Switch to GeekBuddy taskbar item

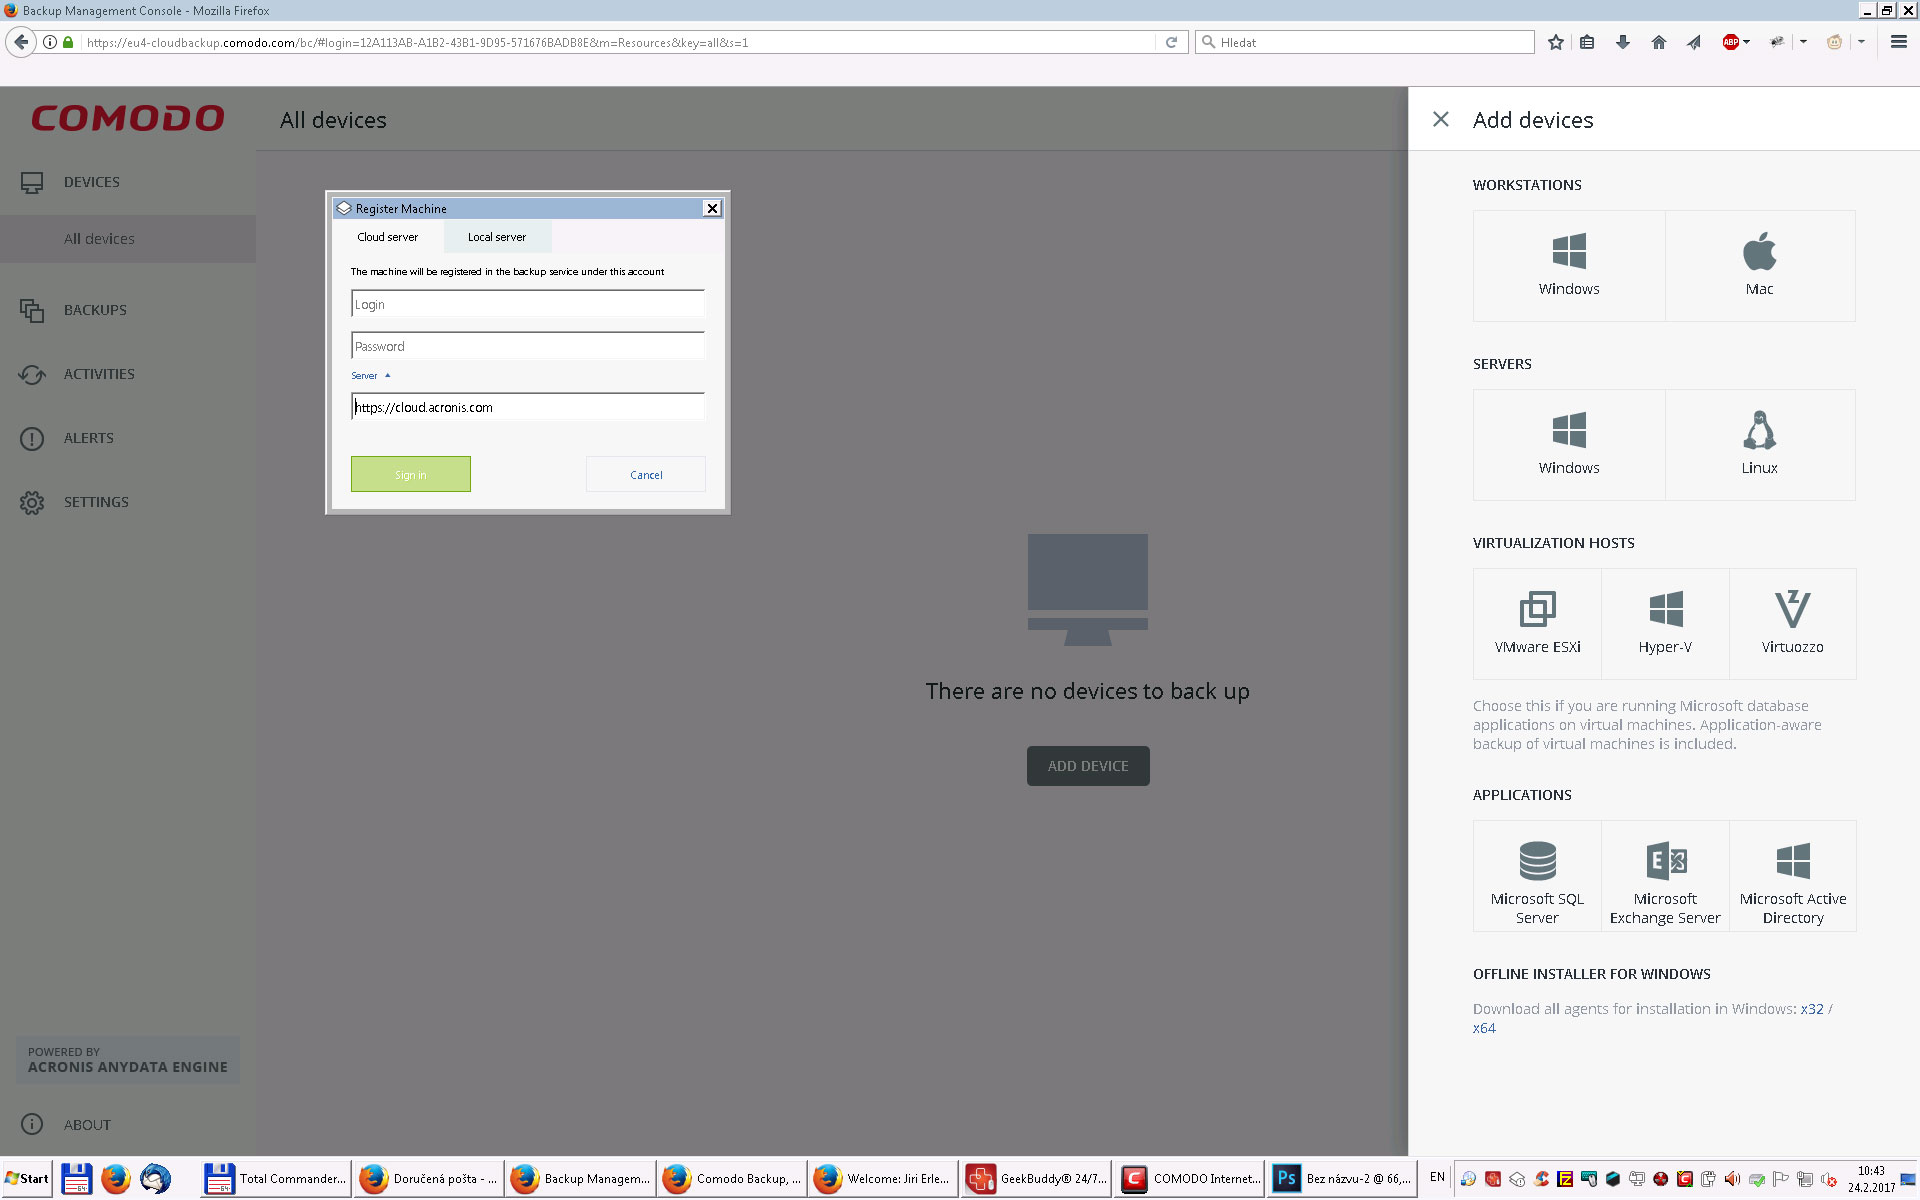[x=1037, y=1179]
